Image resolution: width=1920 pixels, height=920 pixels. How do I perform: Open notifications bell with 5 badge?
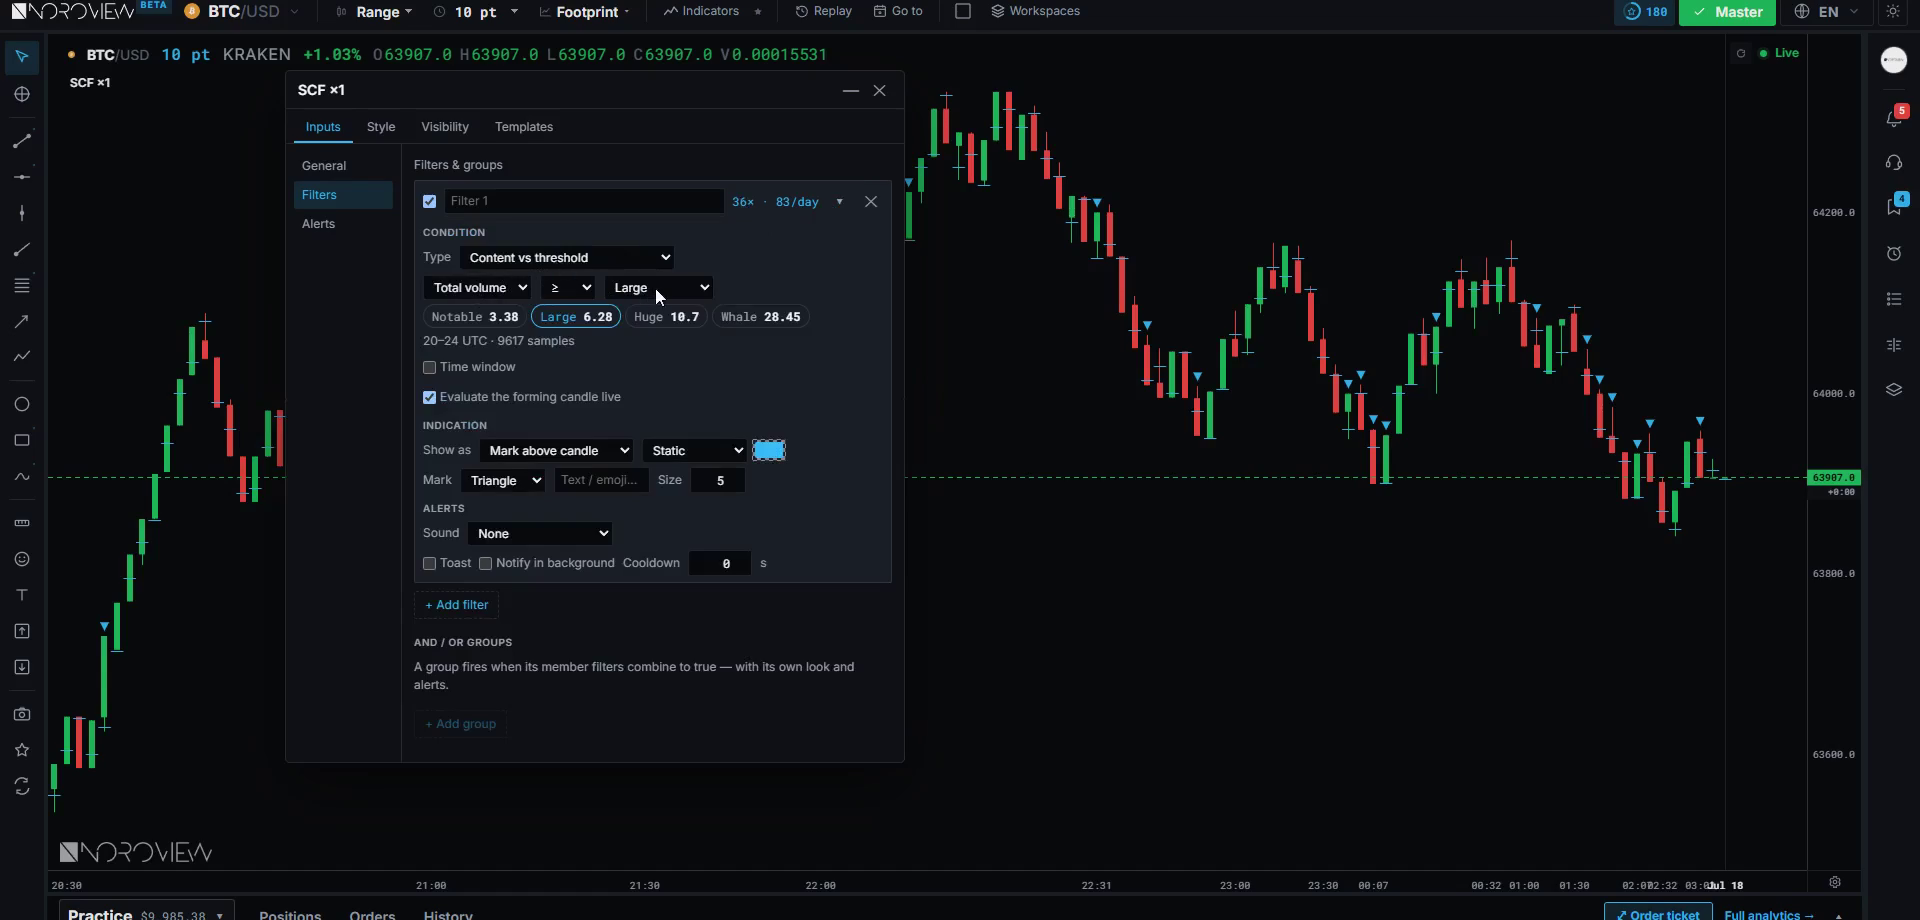coord(1894,117)
